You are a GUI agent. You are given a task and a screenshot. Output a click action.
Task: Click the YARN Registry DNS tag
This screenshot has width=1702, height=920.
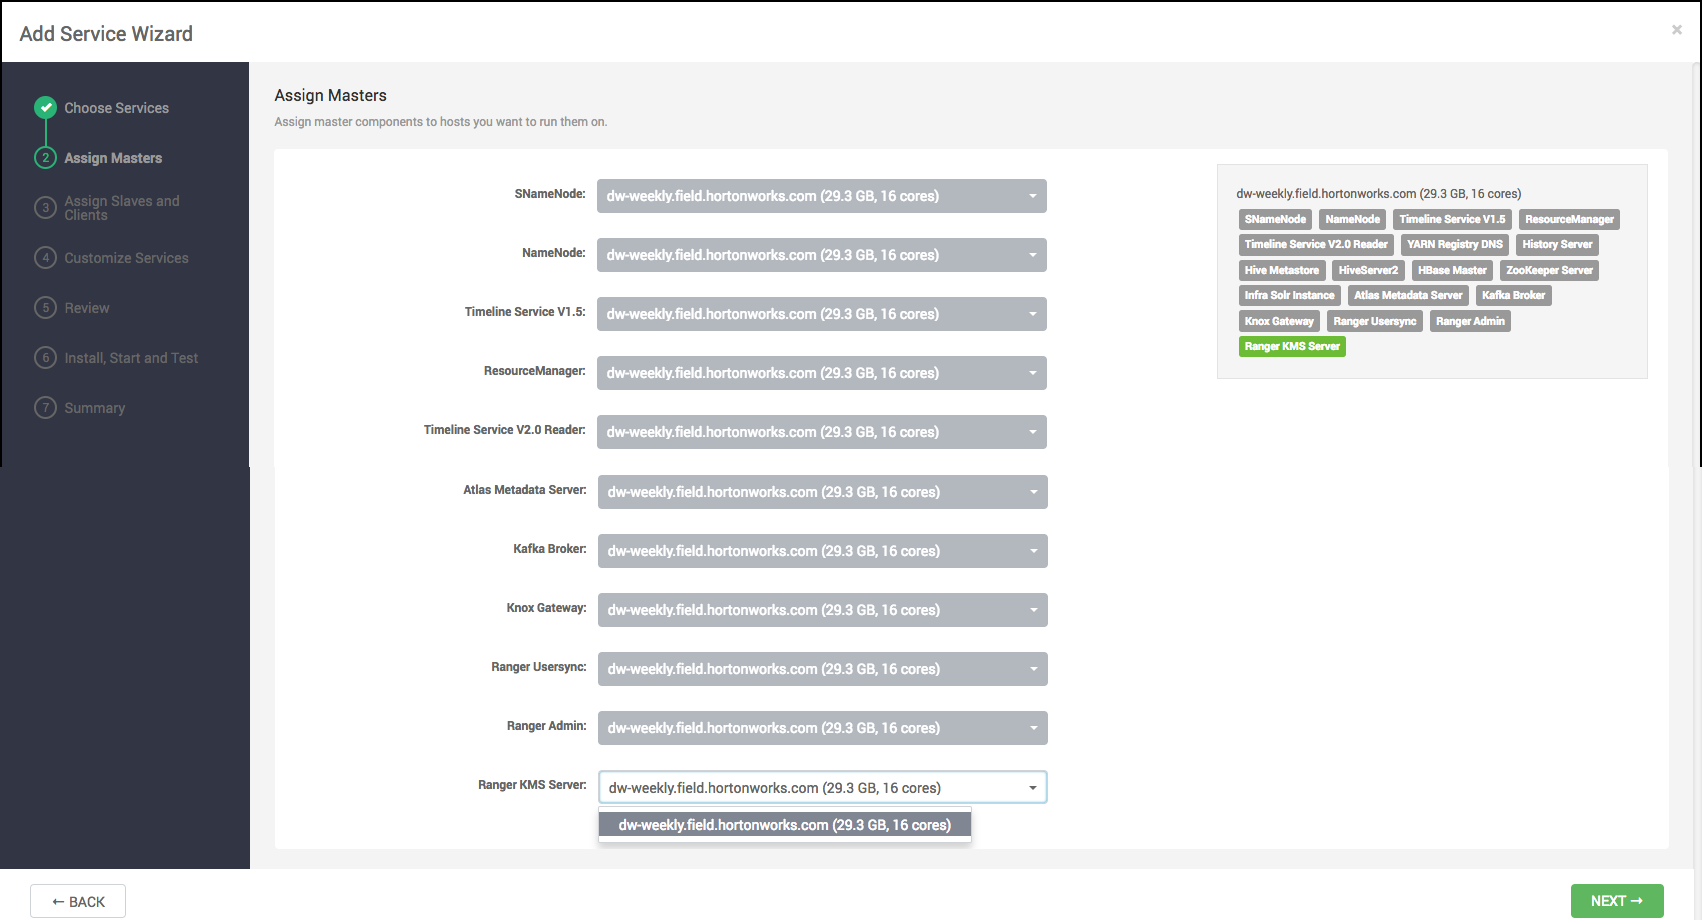1455,244
